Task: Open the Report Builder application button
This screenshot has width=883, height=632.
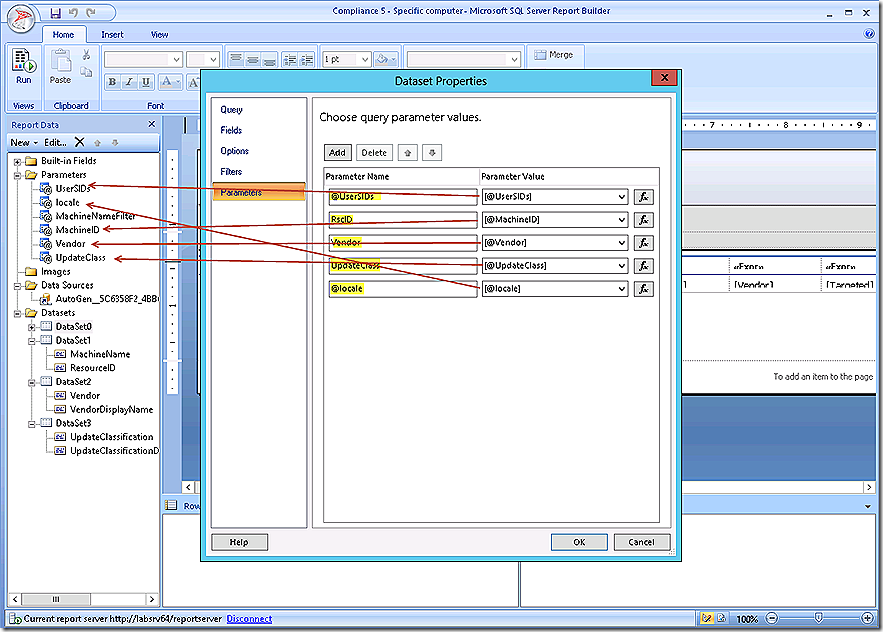Action: point(21,19)
